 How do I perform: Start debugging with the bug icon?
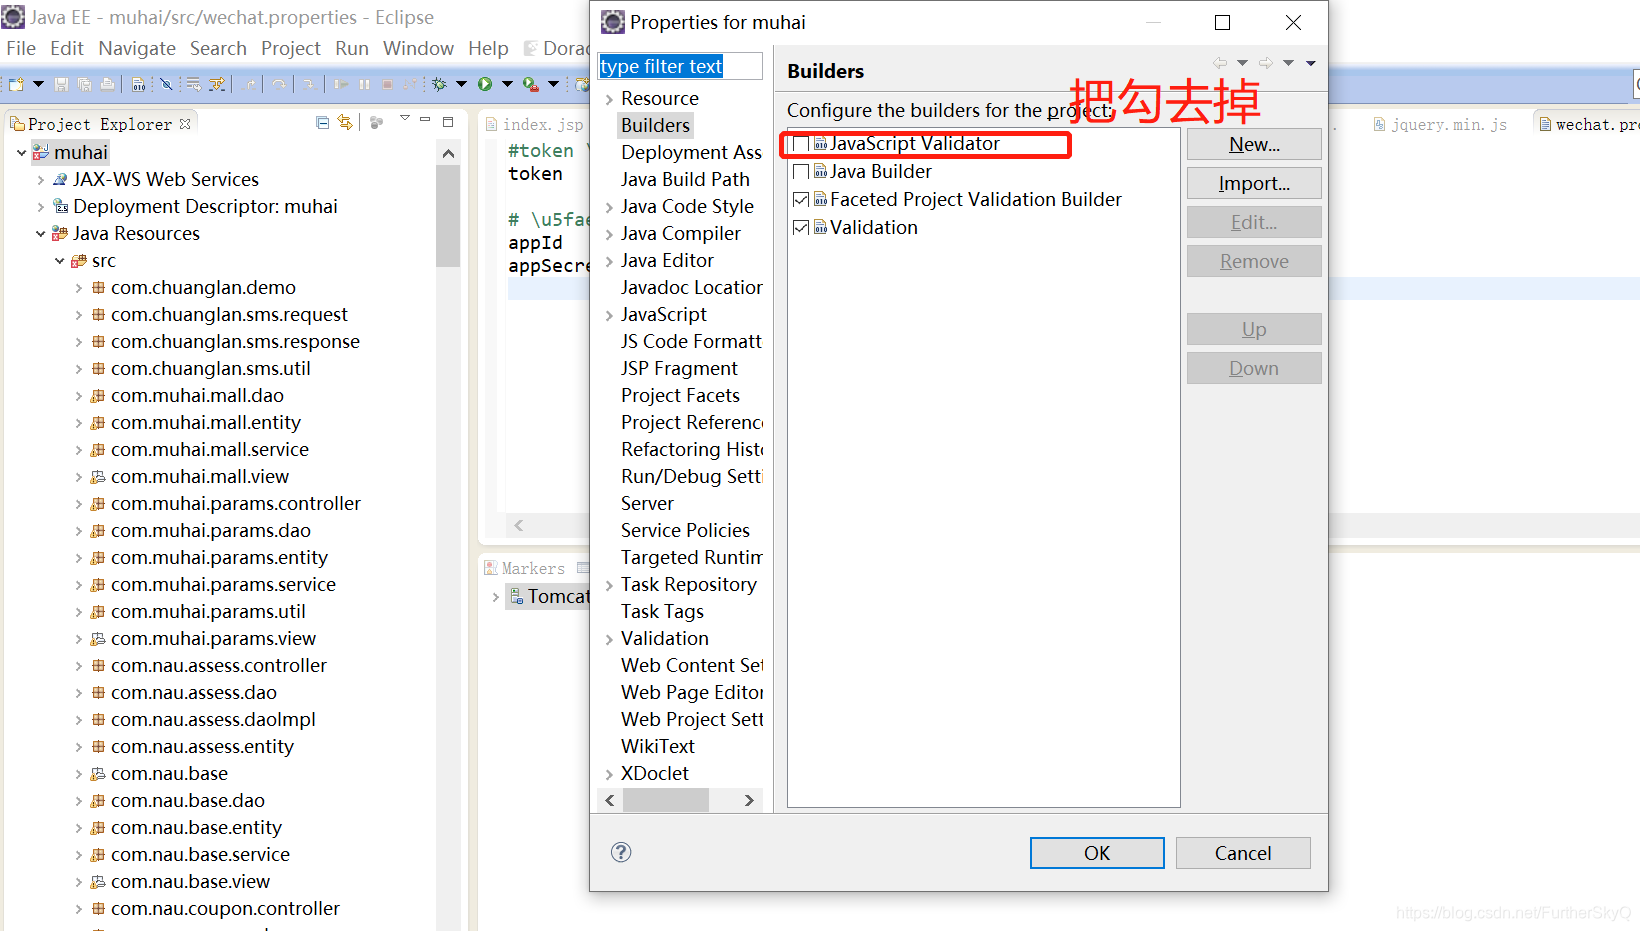tap(438, 84)
